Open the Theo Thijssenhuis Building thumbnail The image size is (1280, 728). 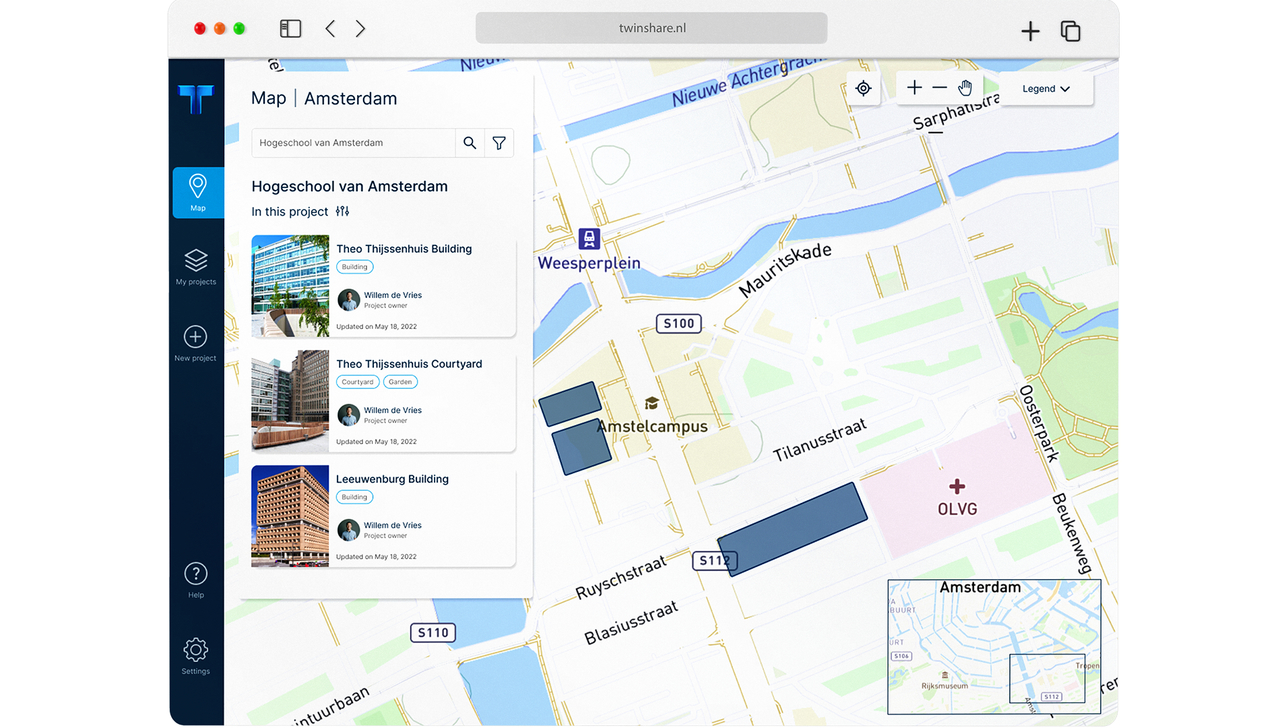290,286
